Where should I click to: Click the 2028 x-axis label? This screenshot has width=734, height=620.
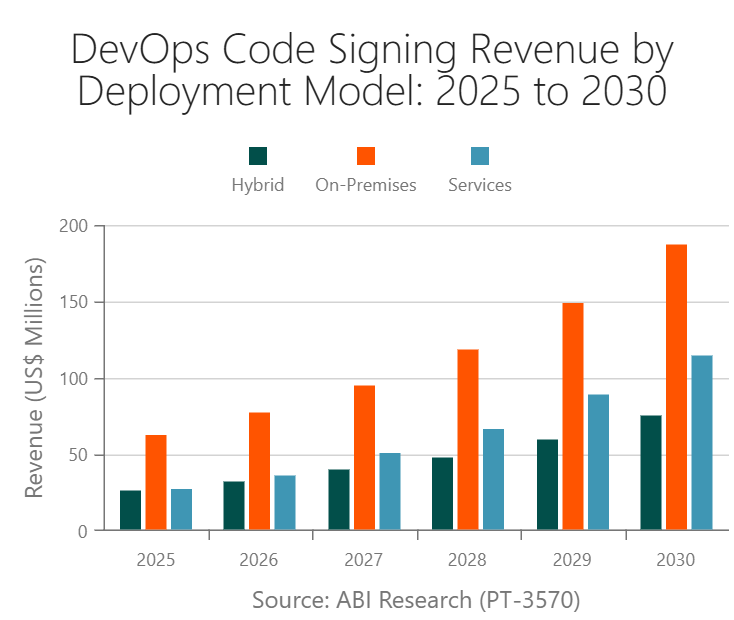(x=467, y=560)
